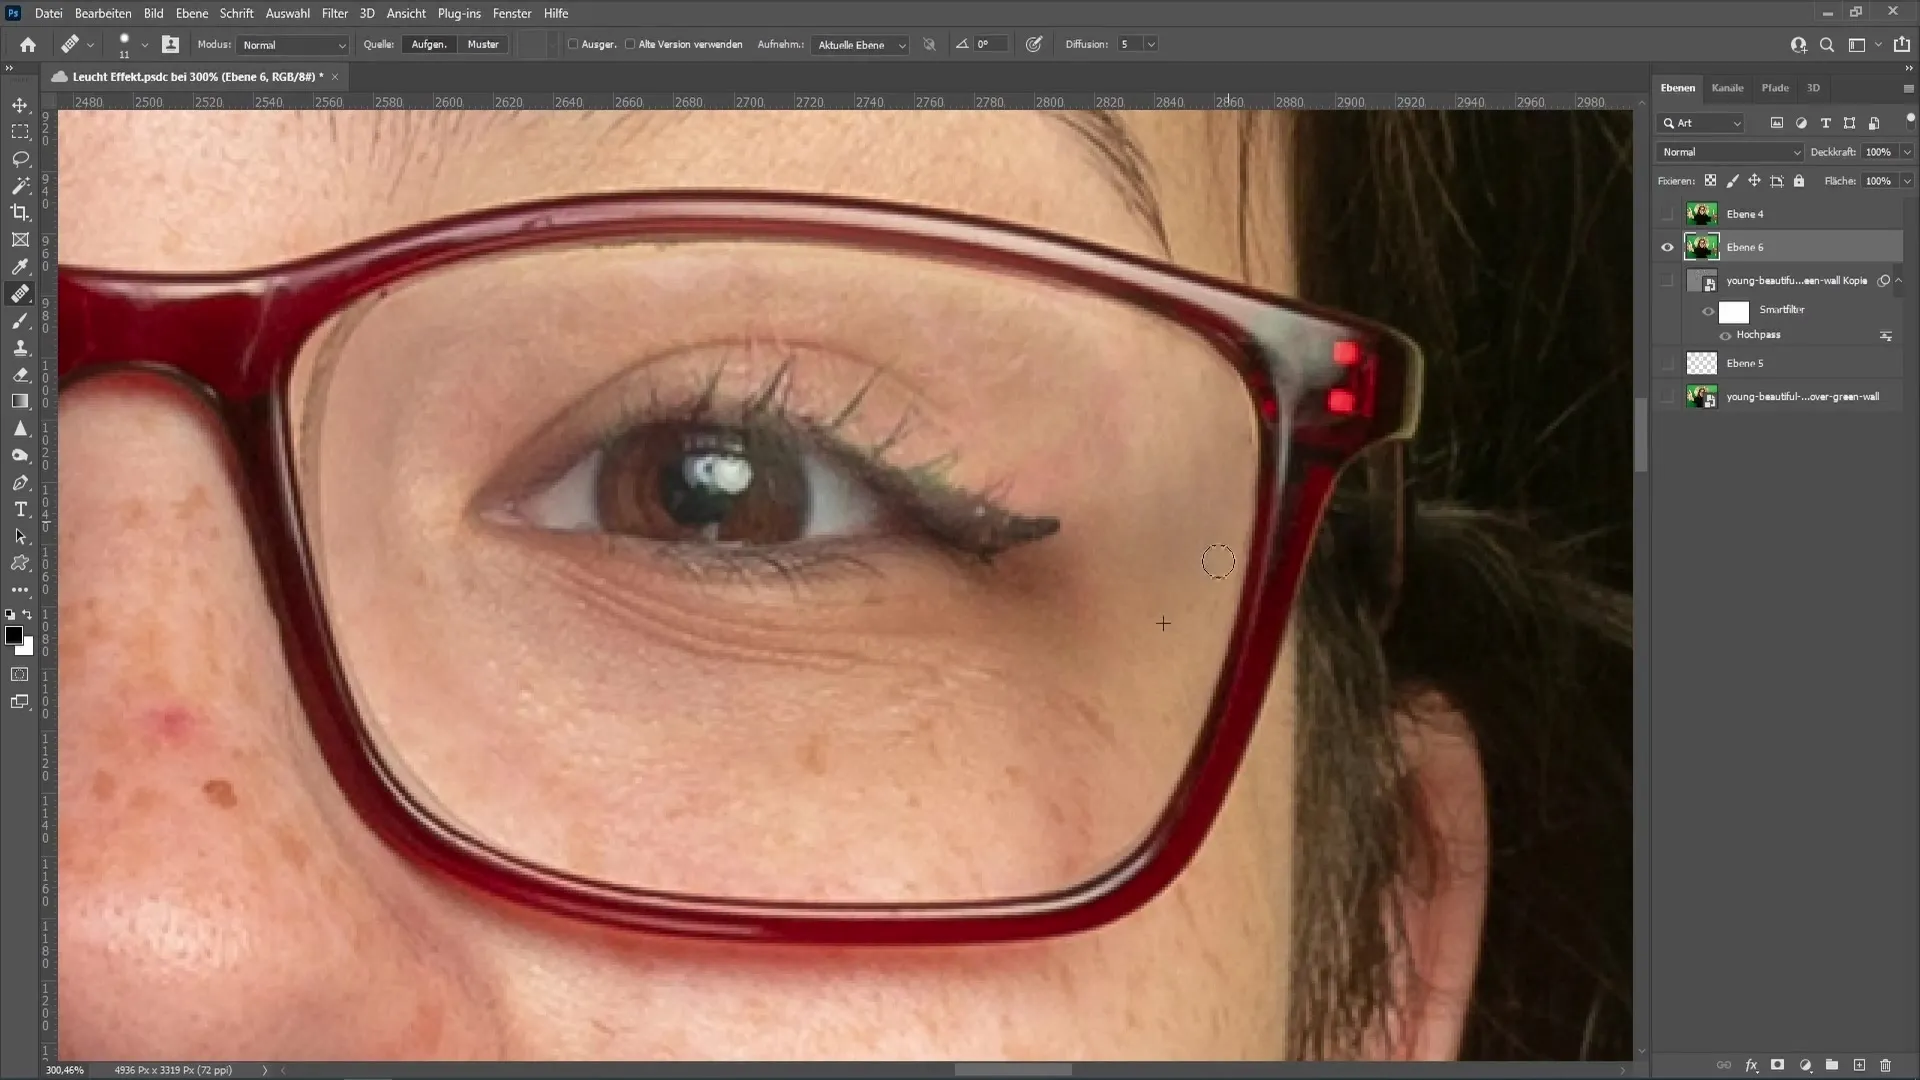Select the Eyedropper color picker tool
The image size is (1920, 1080).
pos(20,266)
